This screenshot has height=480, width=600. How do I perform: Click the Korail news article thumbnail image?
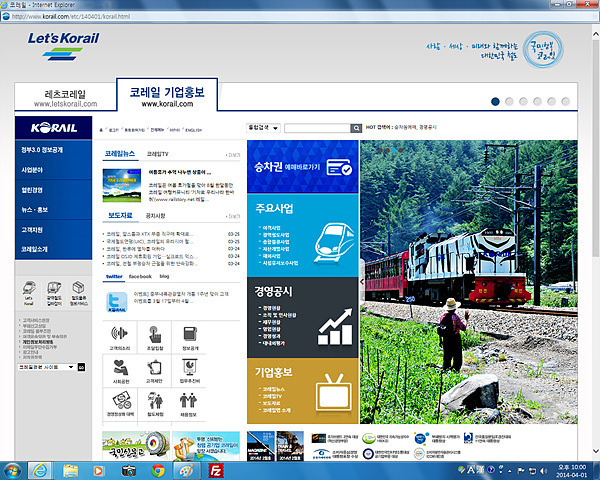tap(122, 185)
